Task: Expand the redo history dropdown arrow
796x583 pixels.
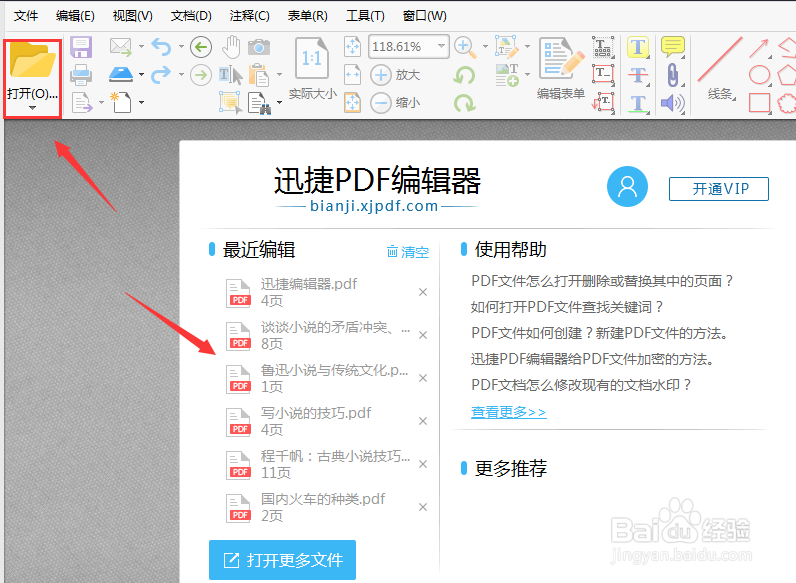Action: [181, 75]
